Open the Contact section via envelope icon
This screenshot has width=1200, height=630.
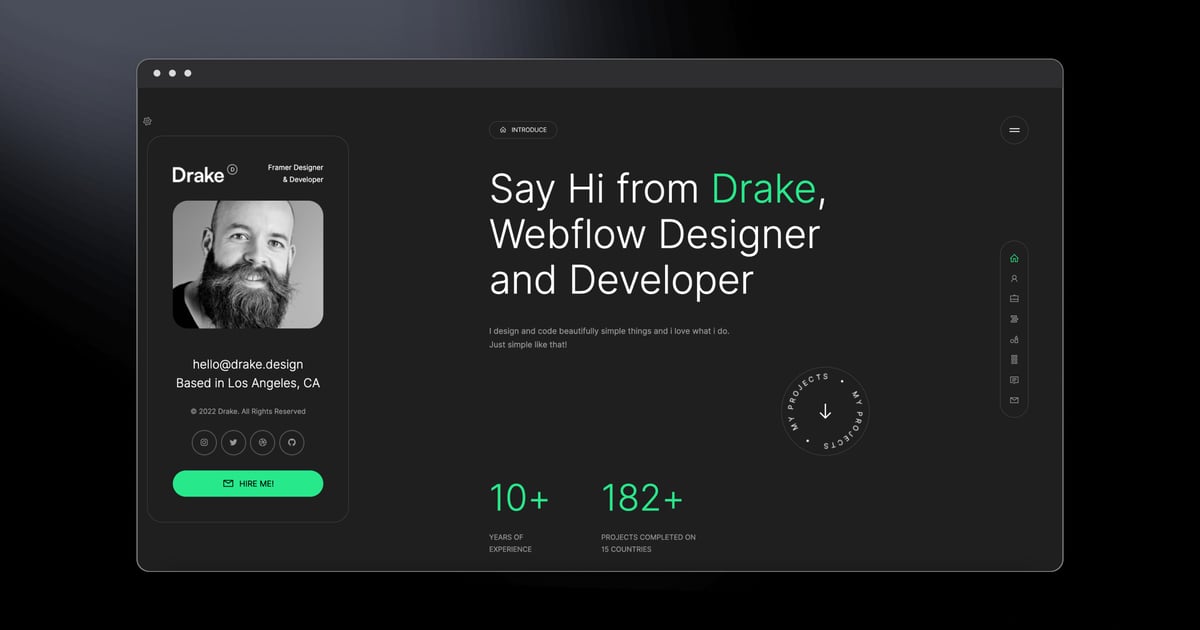coord(1013,400)
